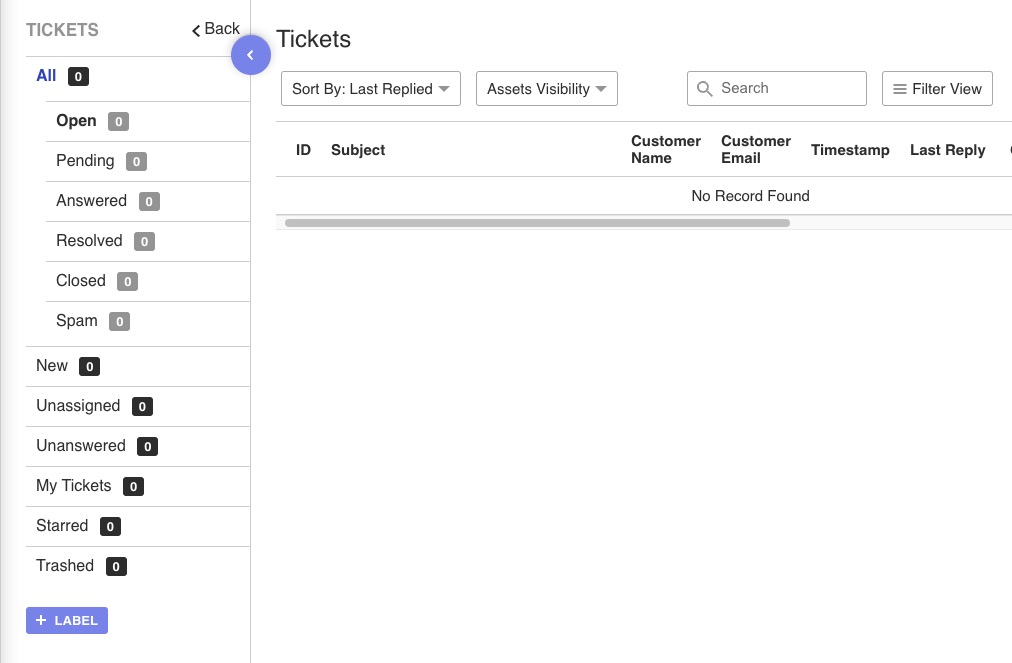The height and width of the screenshot is (663, 1012).
Task: Click the arrow on the Assets Visibility selector
Action: coord(601,89)
